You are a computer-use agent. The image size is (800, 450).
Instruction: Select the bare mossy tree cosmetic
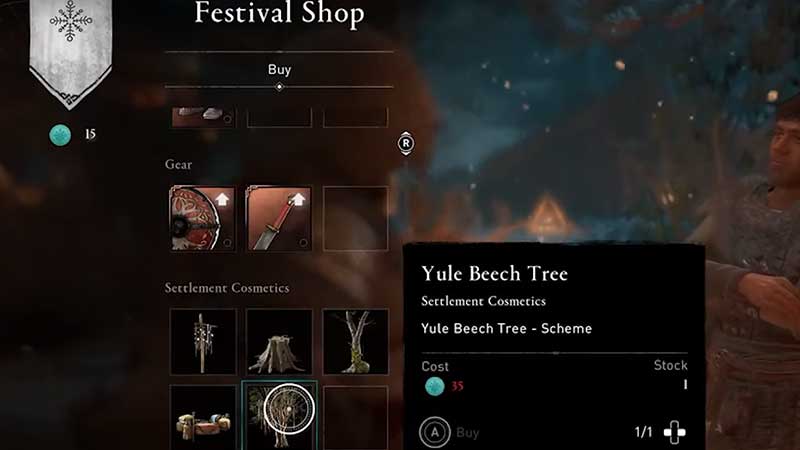[356, 342]
